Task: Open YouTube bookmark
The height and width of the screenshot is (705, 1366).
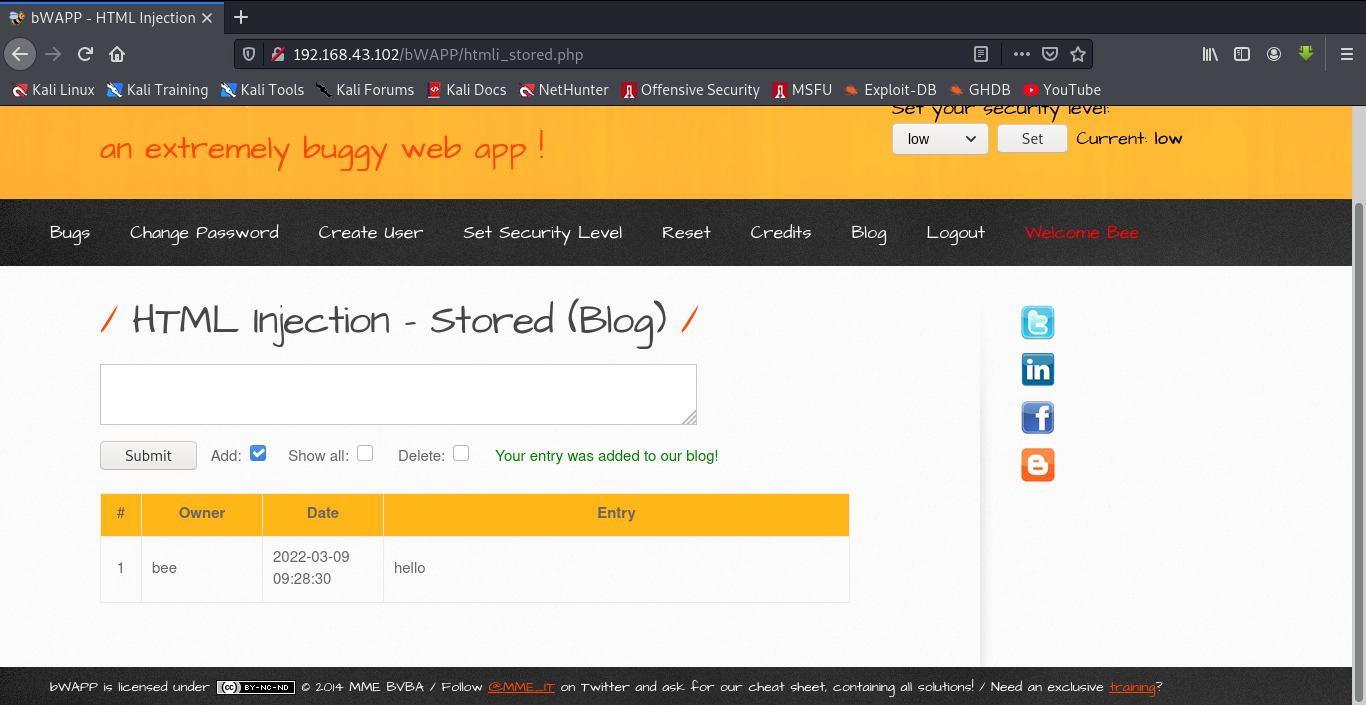Action: click(x=1062, y=90)
